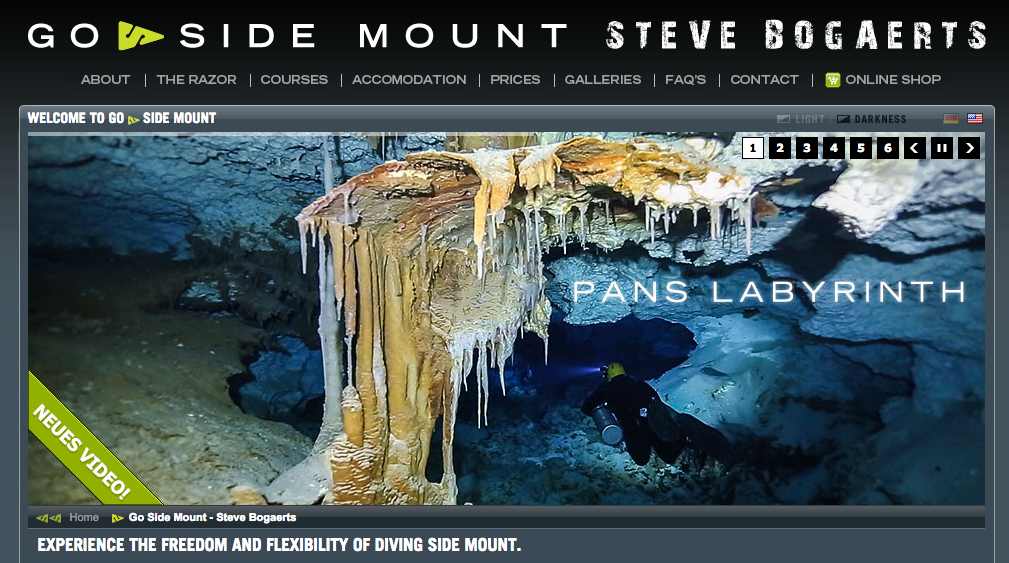The height and width of the screenshot is (563, 1009).
Task: Click the green shopping cart icon
Action: pyautogui.click(x=833, y=80)
